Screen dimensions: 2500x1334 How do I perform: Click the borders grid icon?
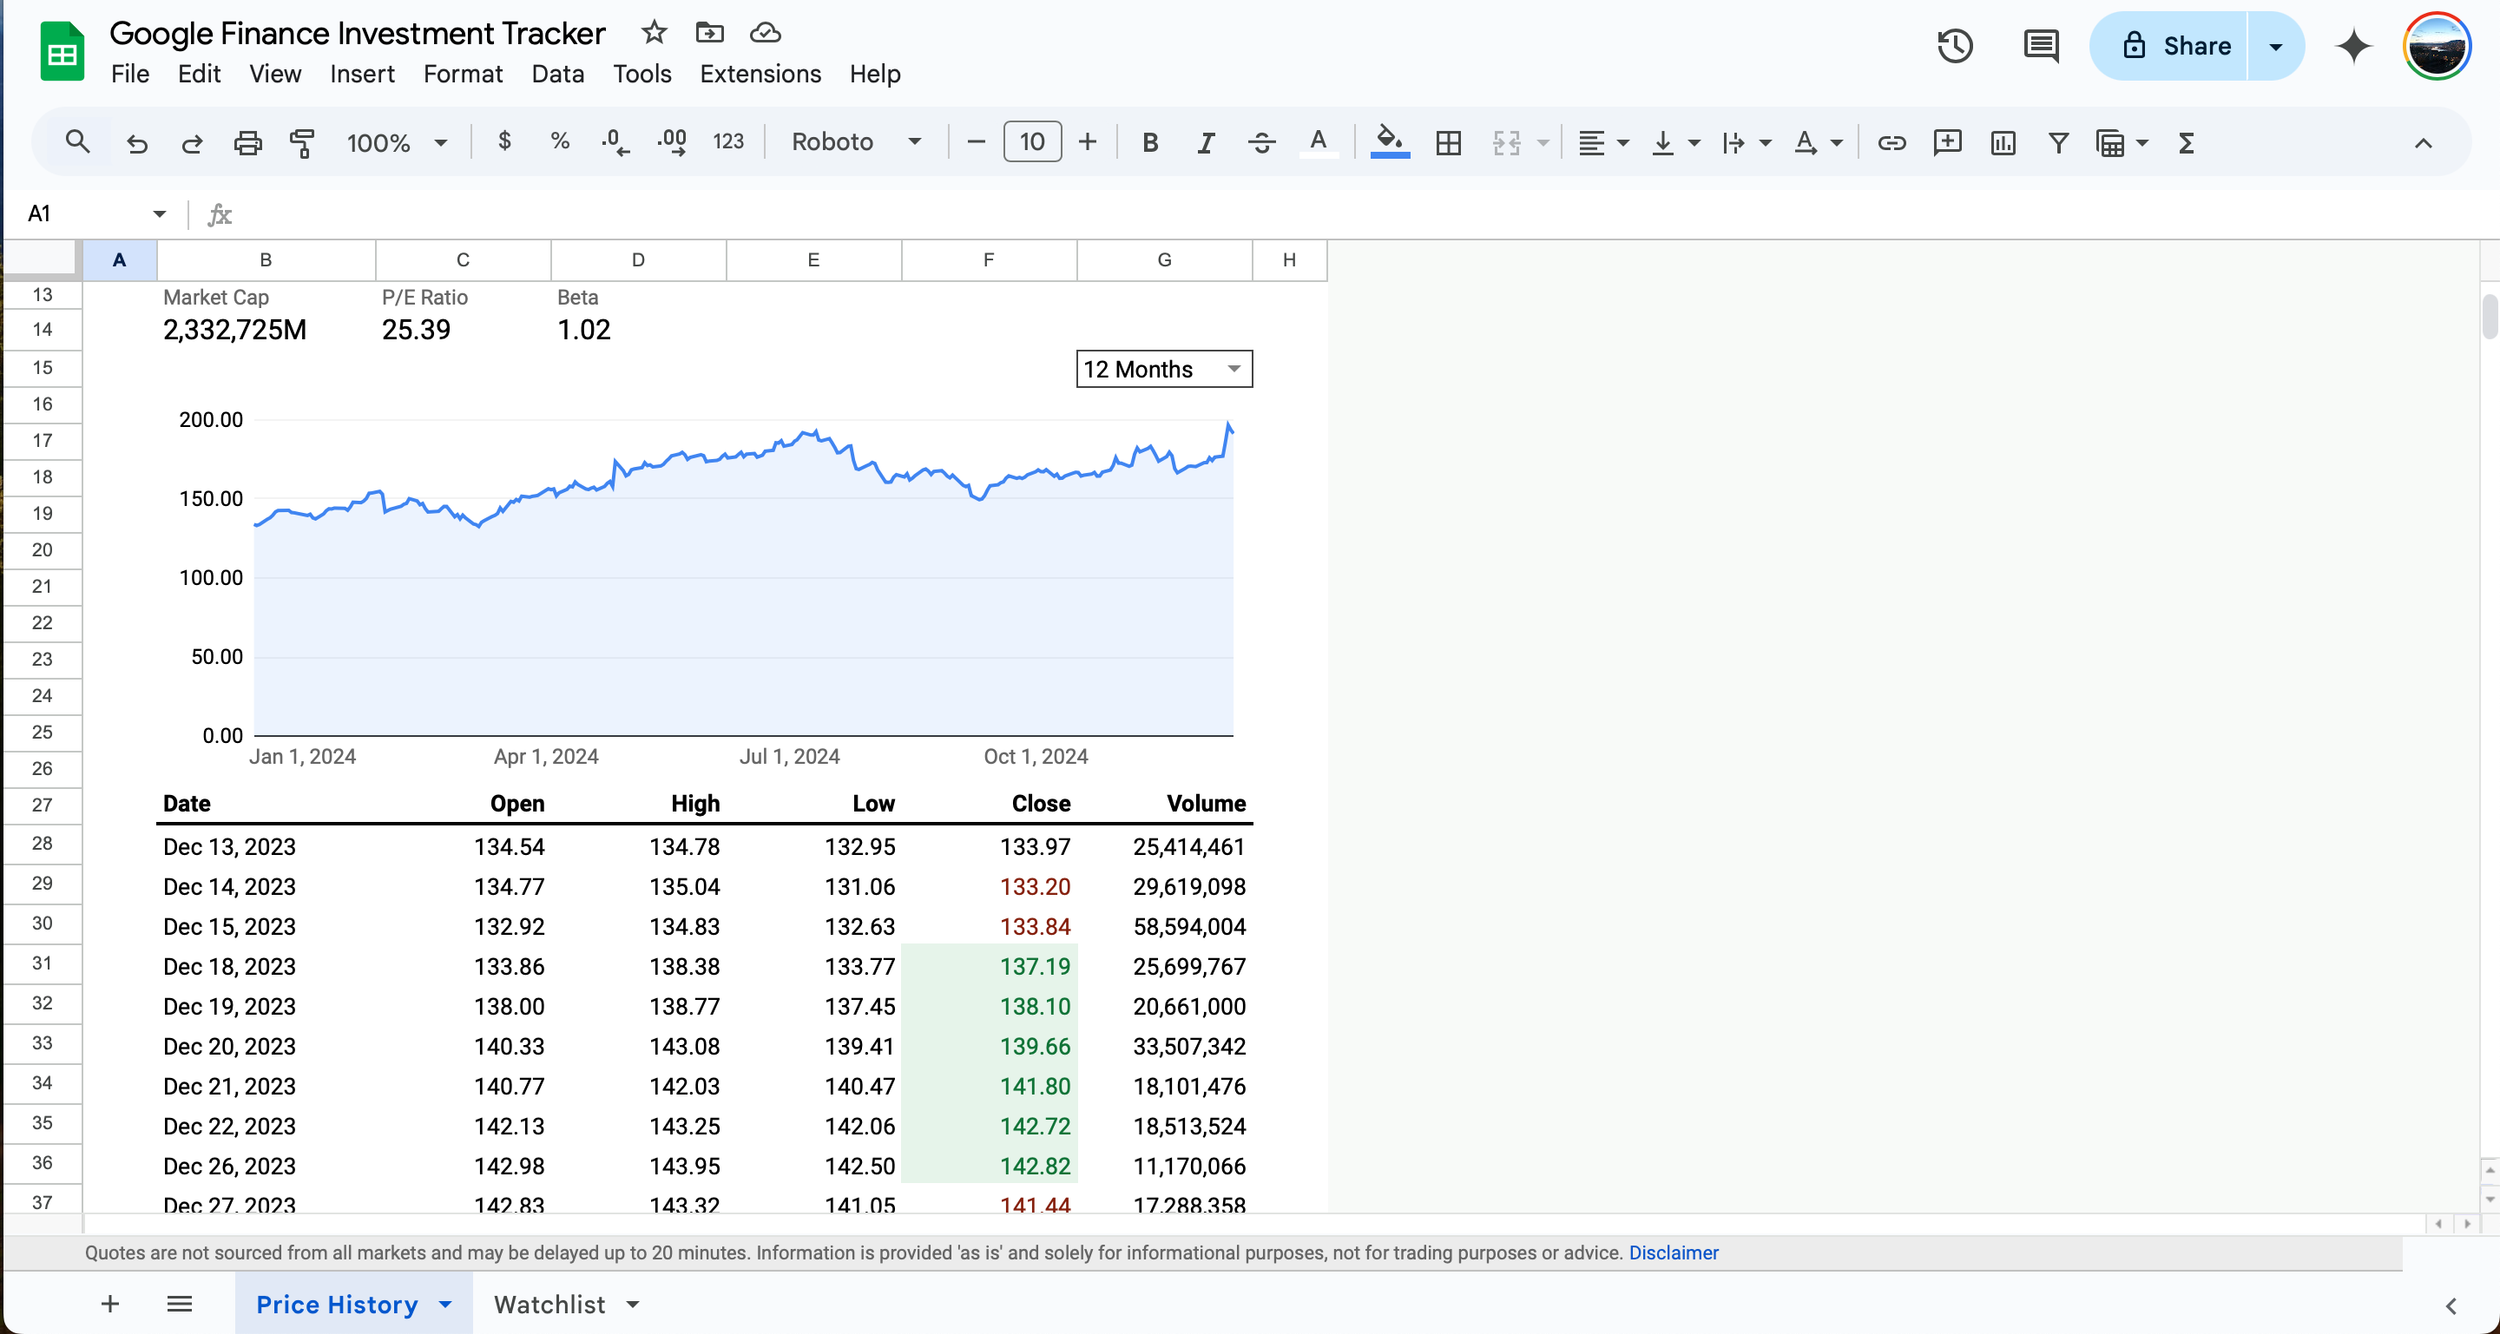[1448, 143]
